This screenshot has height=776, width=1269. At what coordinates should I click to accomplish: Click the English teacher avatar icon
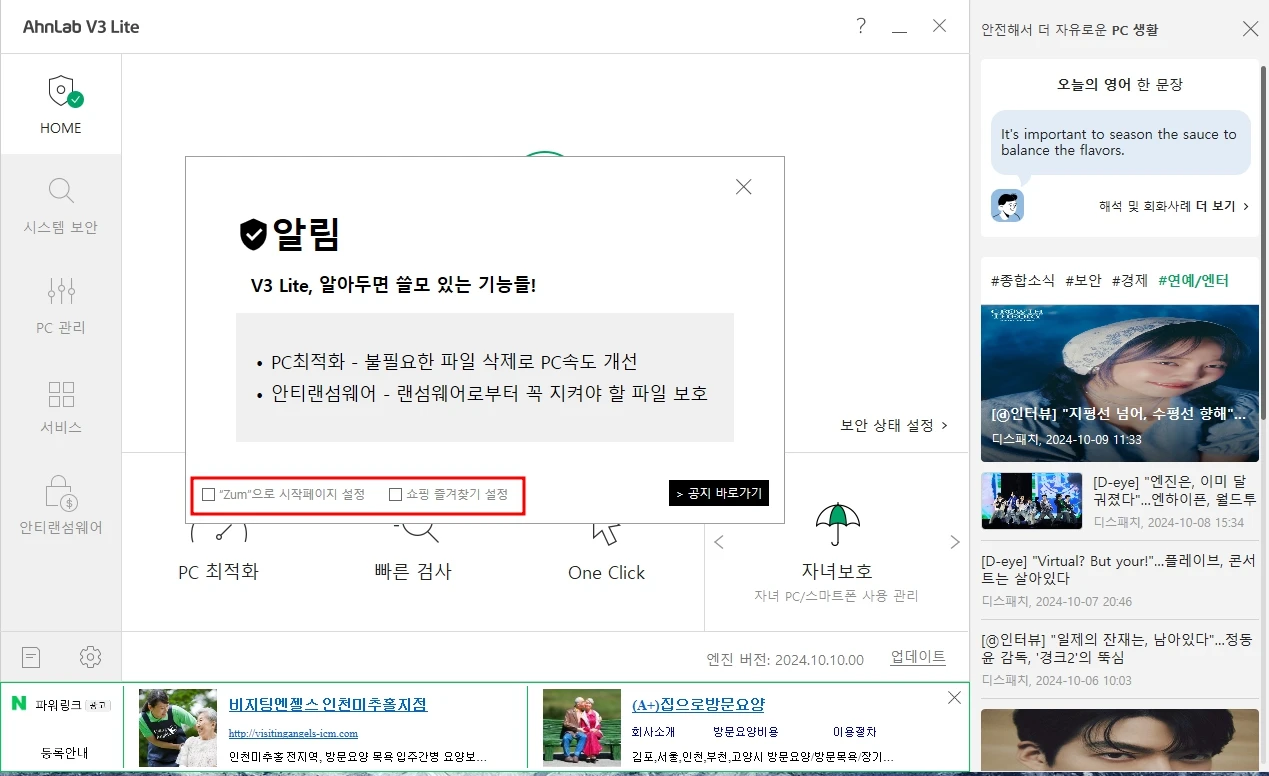point(1007,205)
